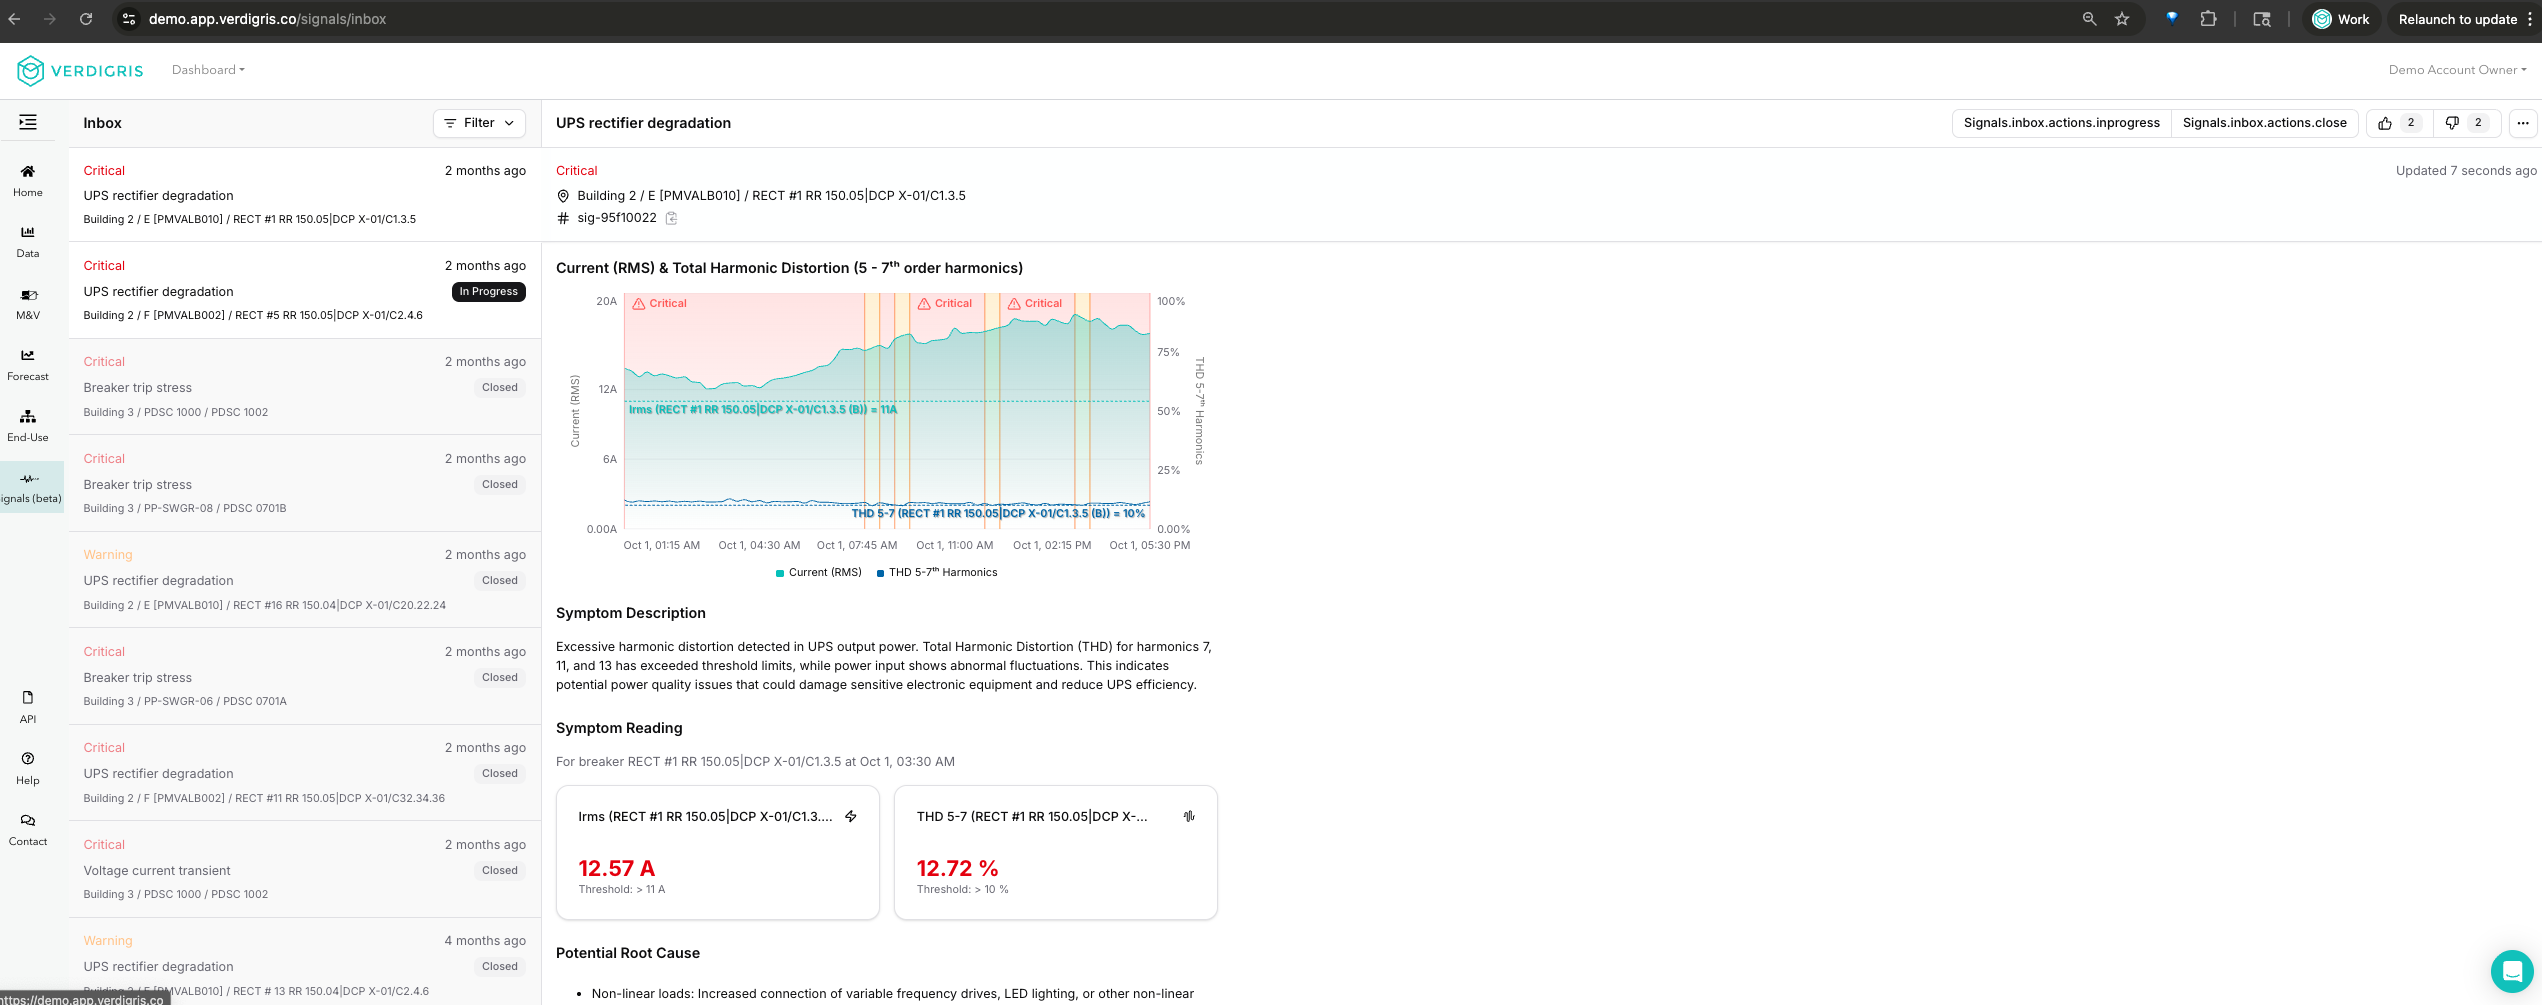Viewport: 2542px width, 1005px height.
Task: Open the Forecast sidebar icon
Action: [28, 364]
